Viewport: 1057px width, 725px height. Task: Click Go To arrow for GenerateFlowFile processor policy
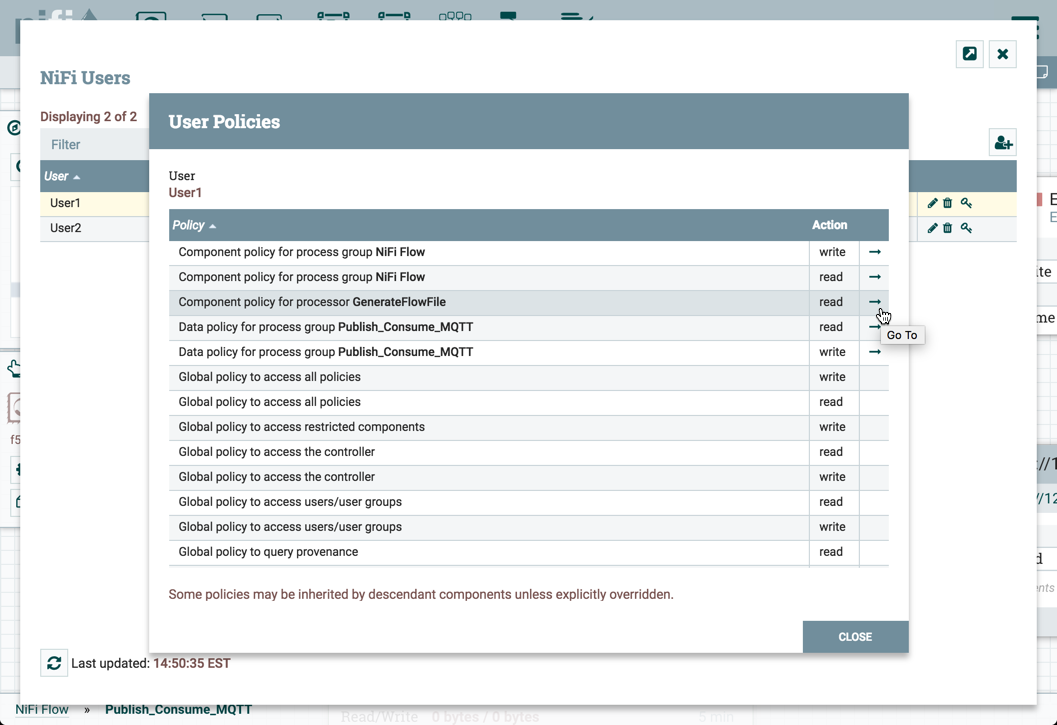pyautogui.click(x=874, y=302)
